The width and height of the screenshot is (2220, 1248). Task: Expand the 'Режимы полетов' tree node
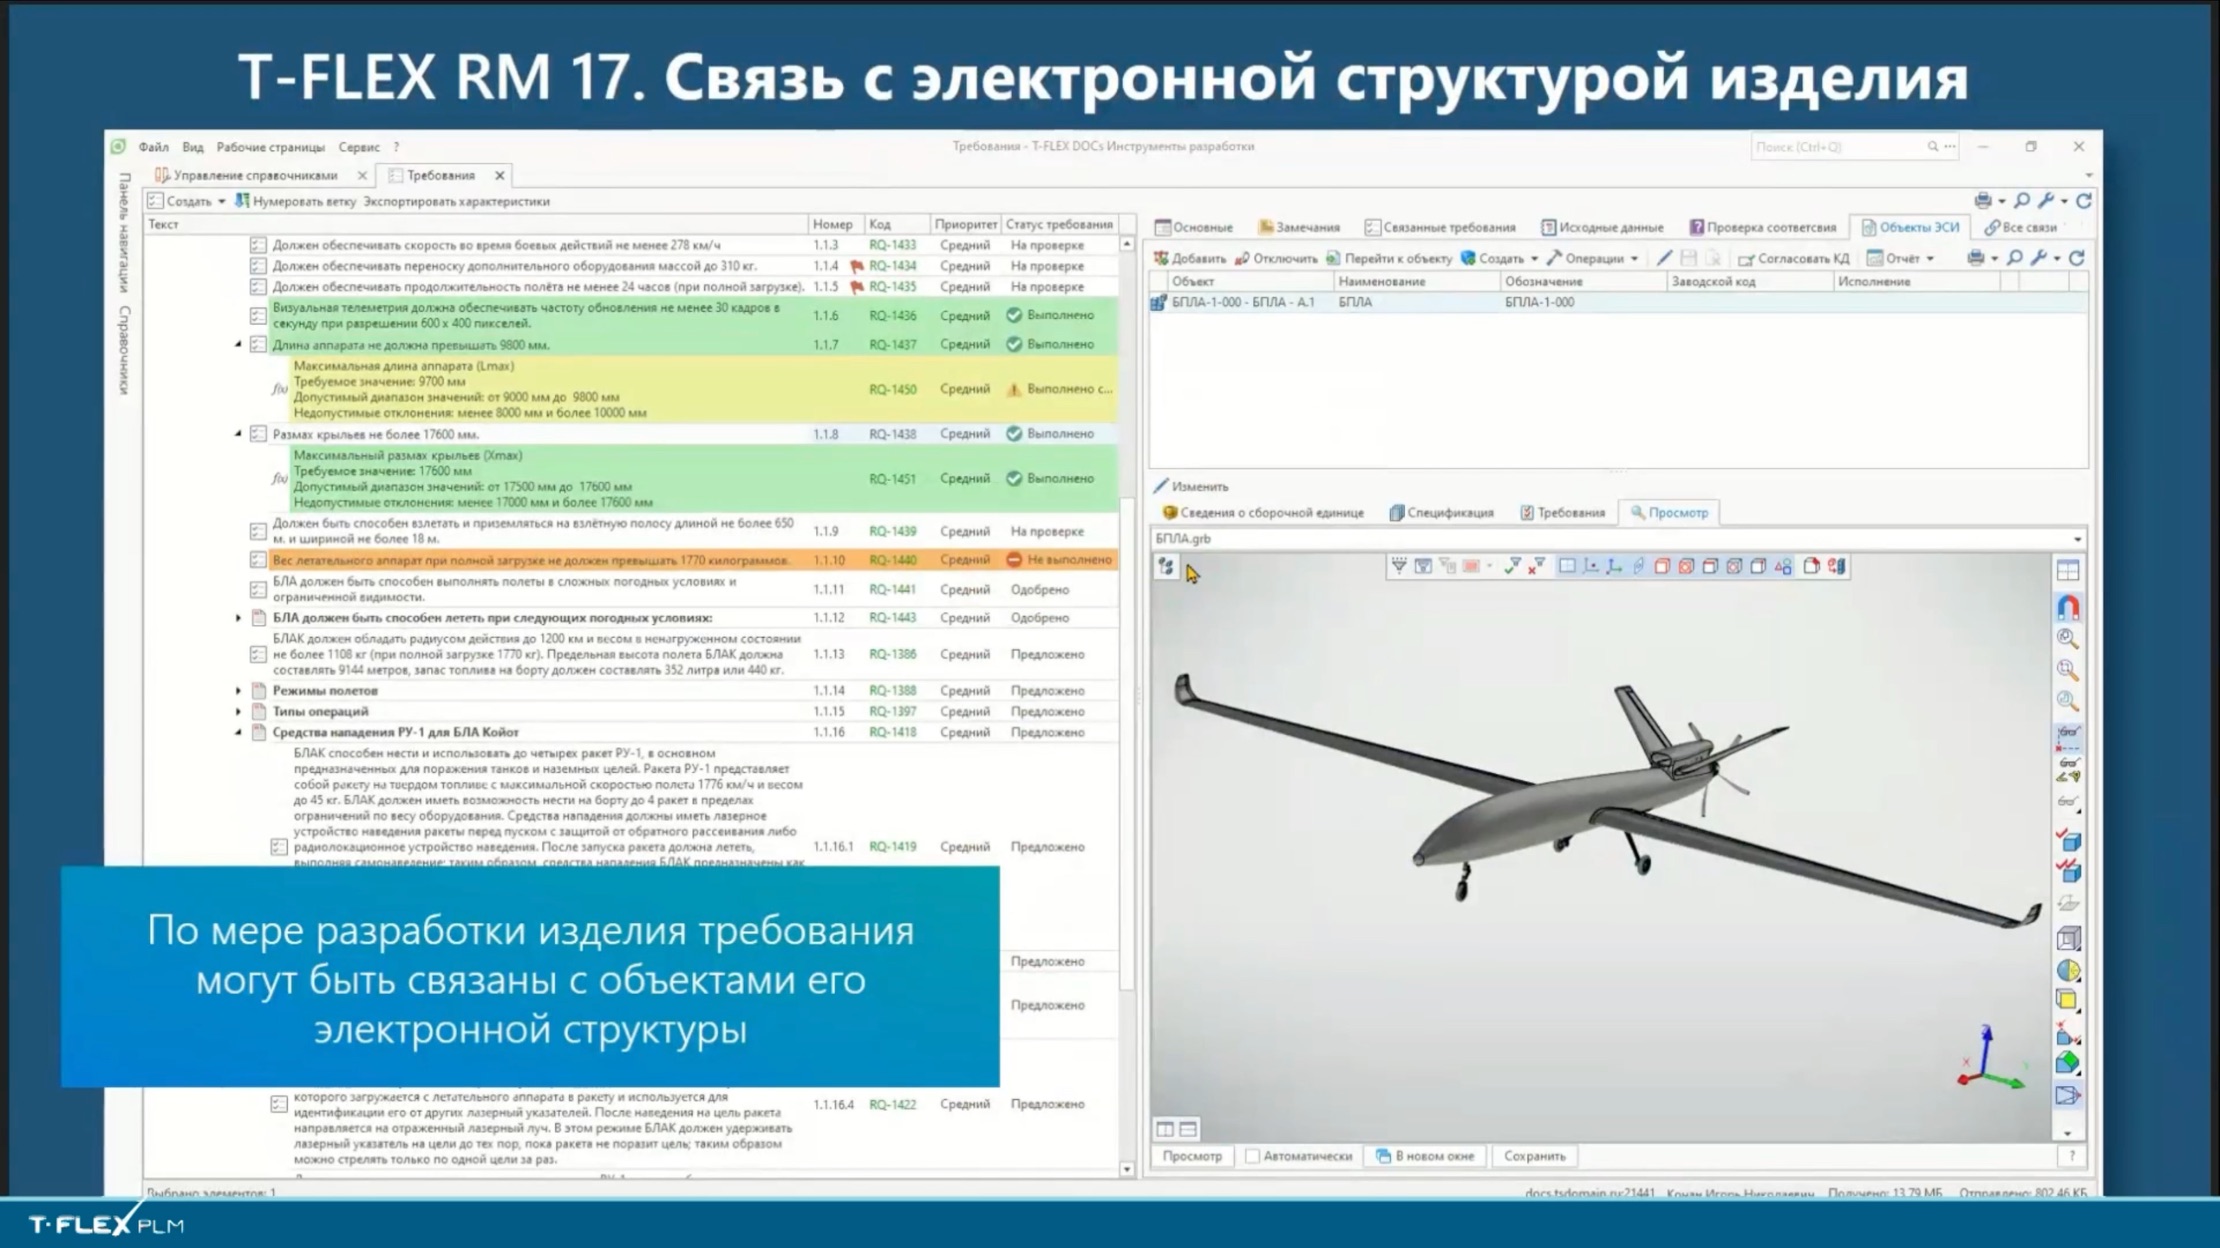pyautogui.click(x=238, y=690)
